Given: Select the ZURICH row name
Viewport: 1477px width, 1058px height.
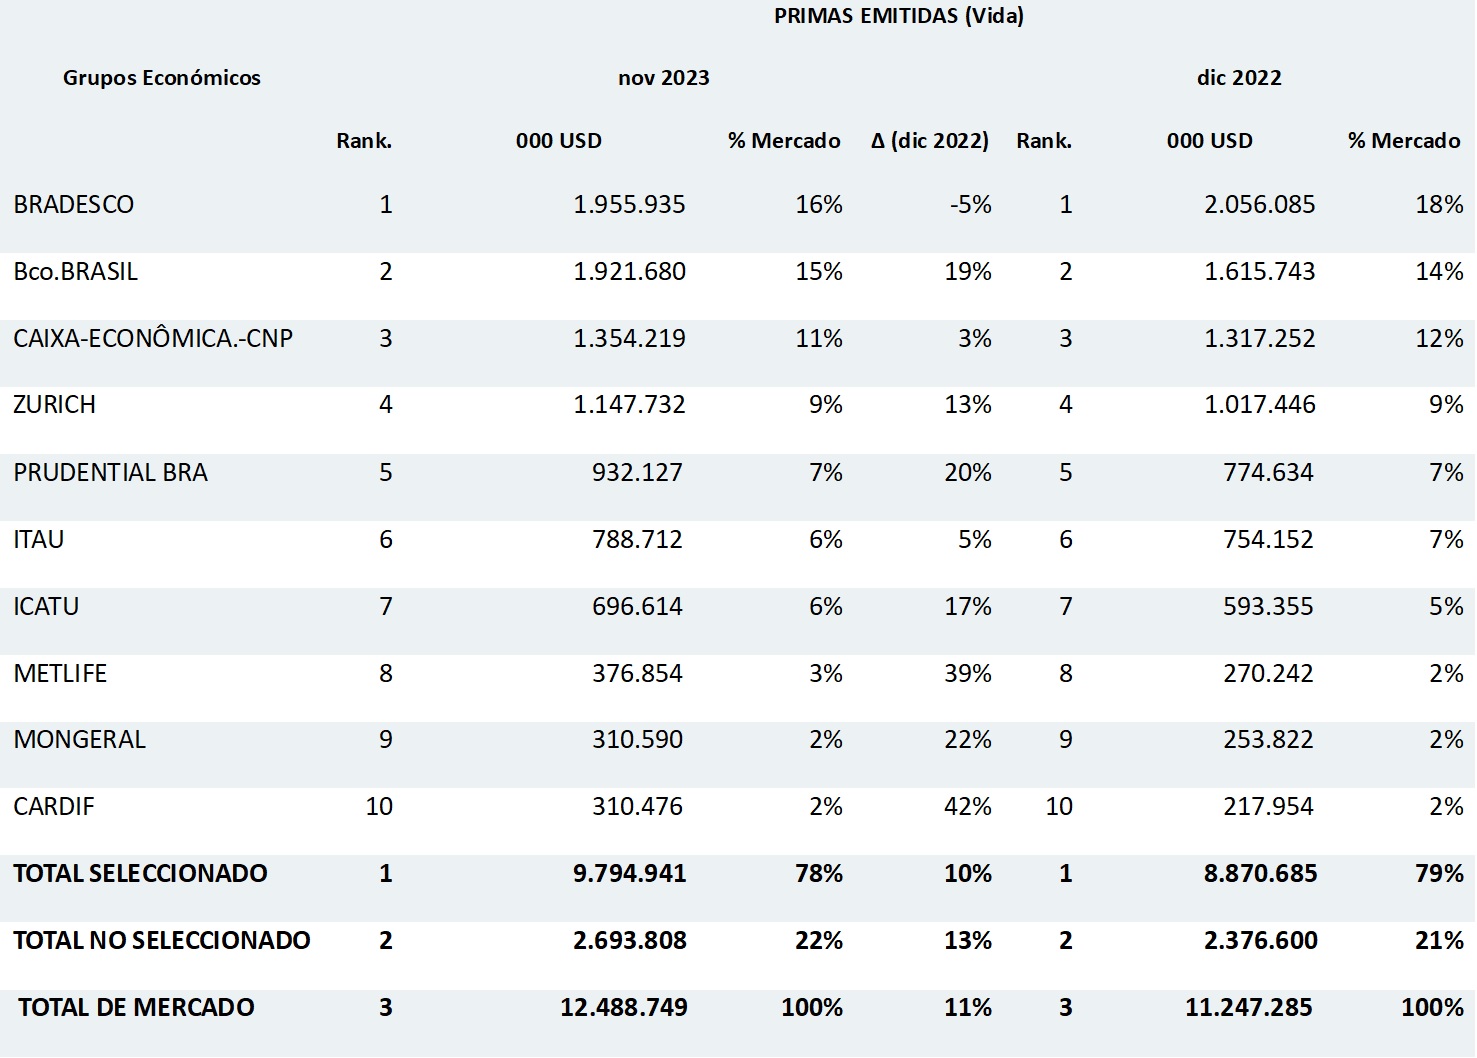Looking at the screenshot, I should (x=55, y=405).
